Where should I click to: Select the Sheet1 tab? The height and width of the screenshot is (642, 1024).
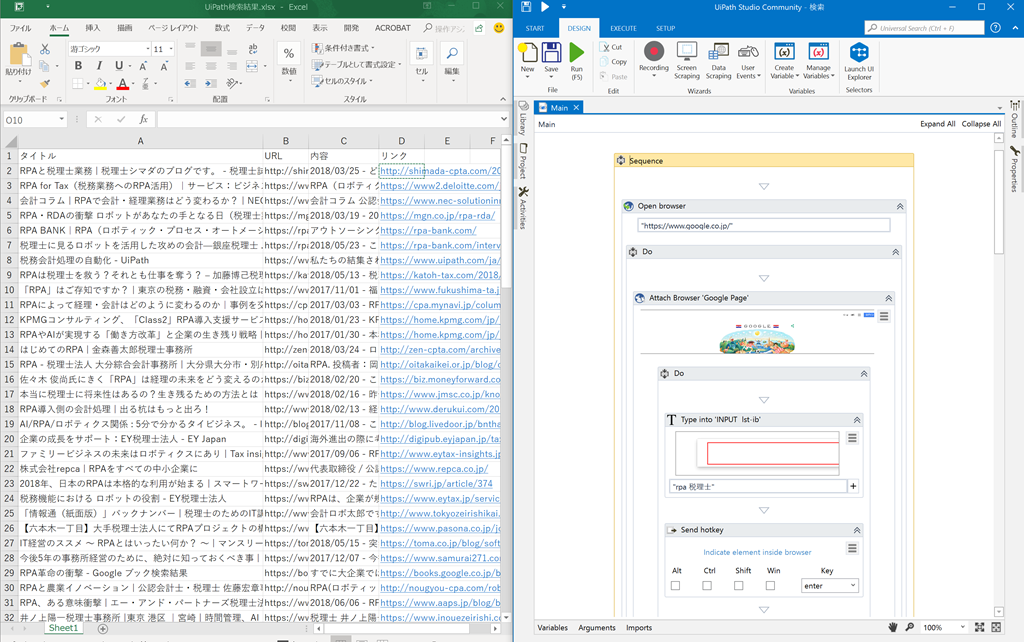63,628
